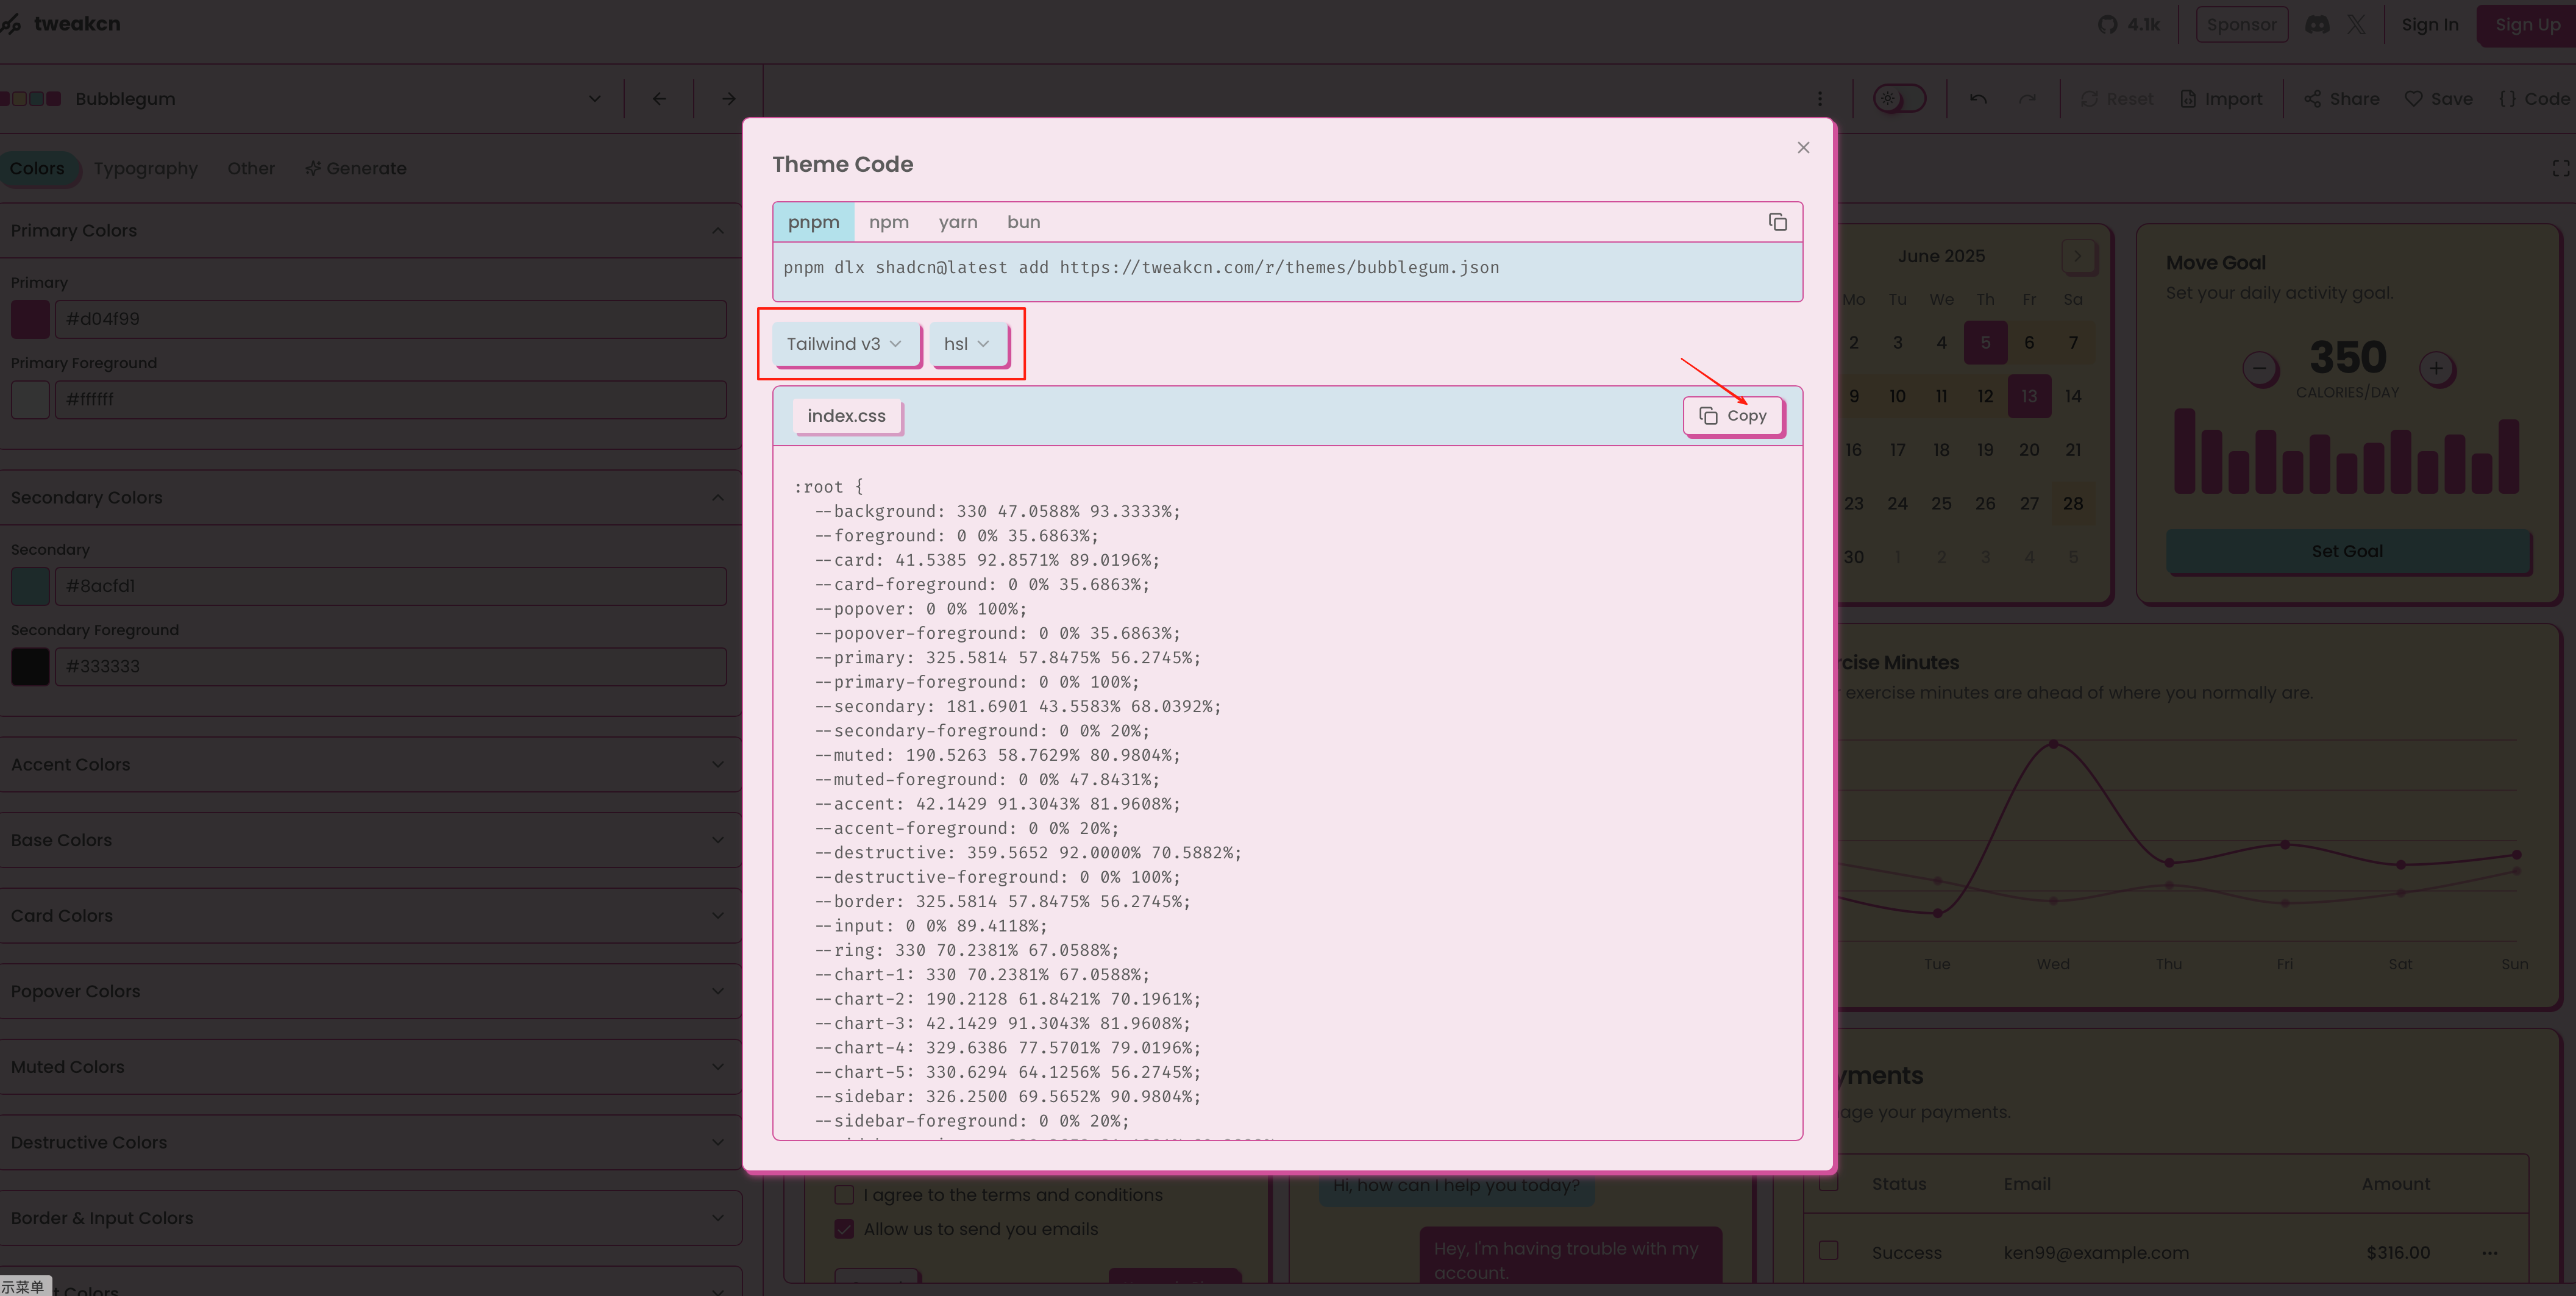The image size is (2576, 1296).
Task: Decrease calories goal minus button
Action: (x=2259, y=368)
